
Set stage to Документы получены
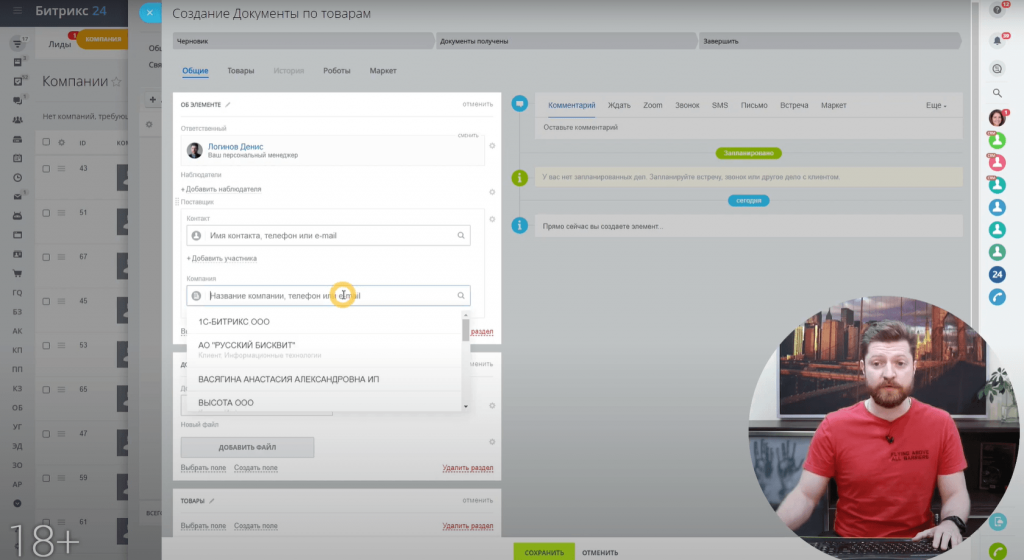pyautogui.click(x=565, y=41)
